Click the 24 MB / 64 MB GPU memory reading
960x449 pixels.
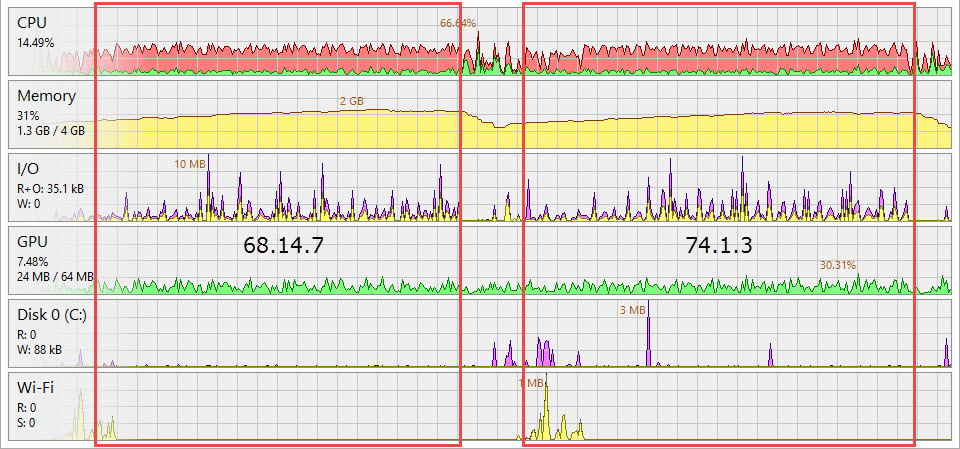pyautogui.click(x=56, y=276)
